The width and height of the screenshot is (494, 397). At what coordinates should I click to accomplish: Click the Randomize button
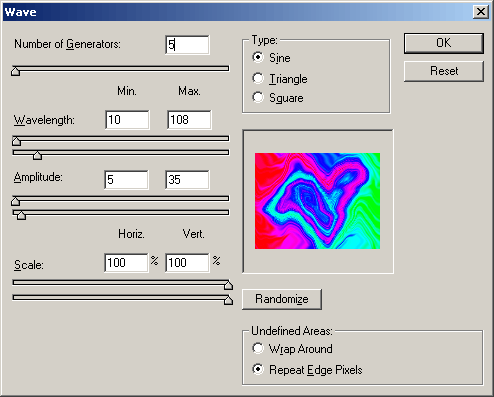pos(282,299)
